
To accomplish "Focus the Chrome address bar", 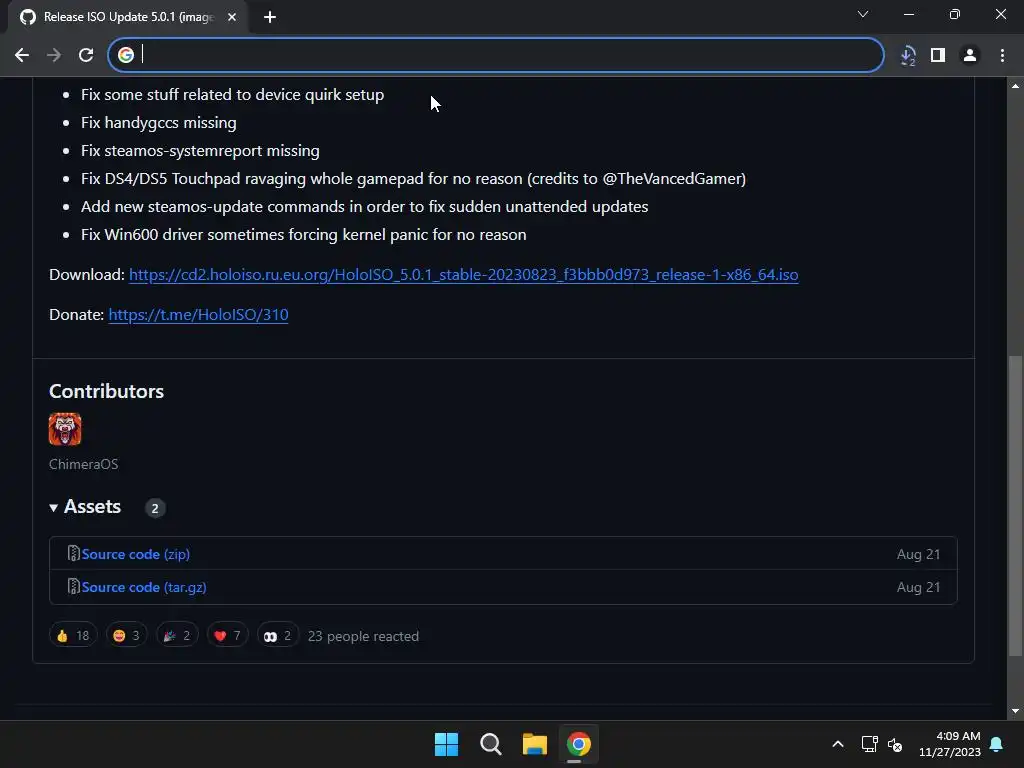I will click(x=496, y=55).
